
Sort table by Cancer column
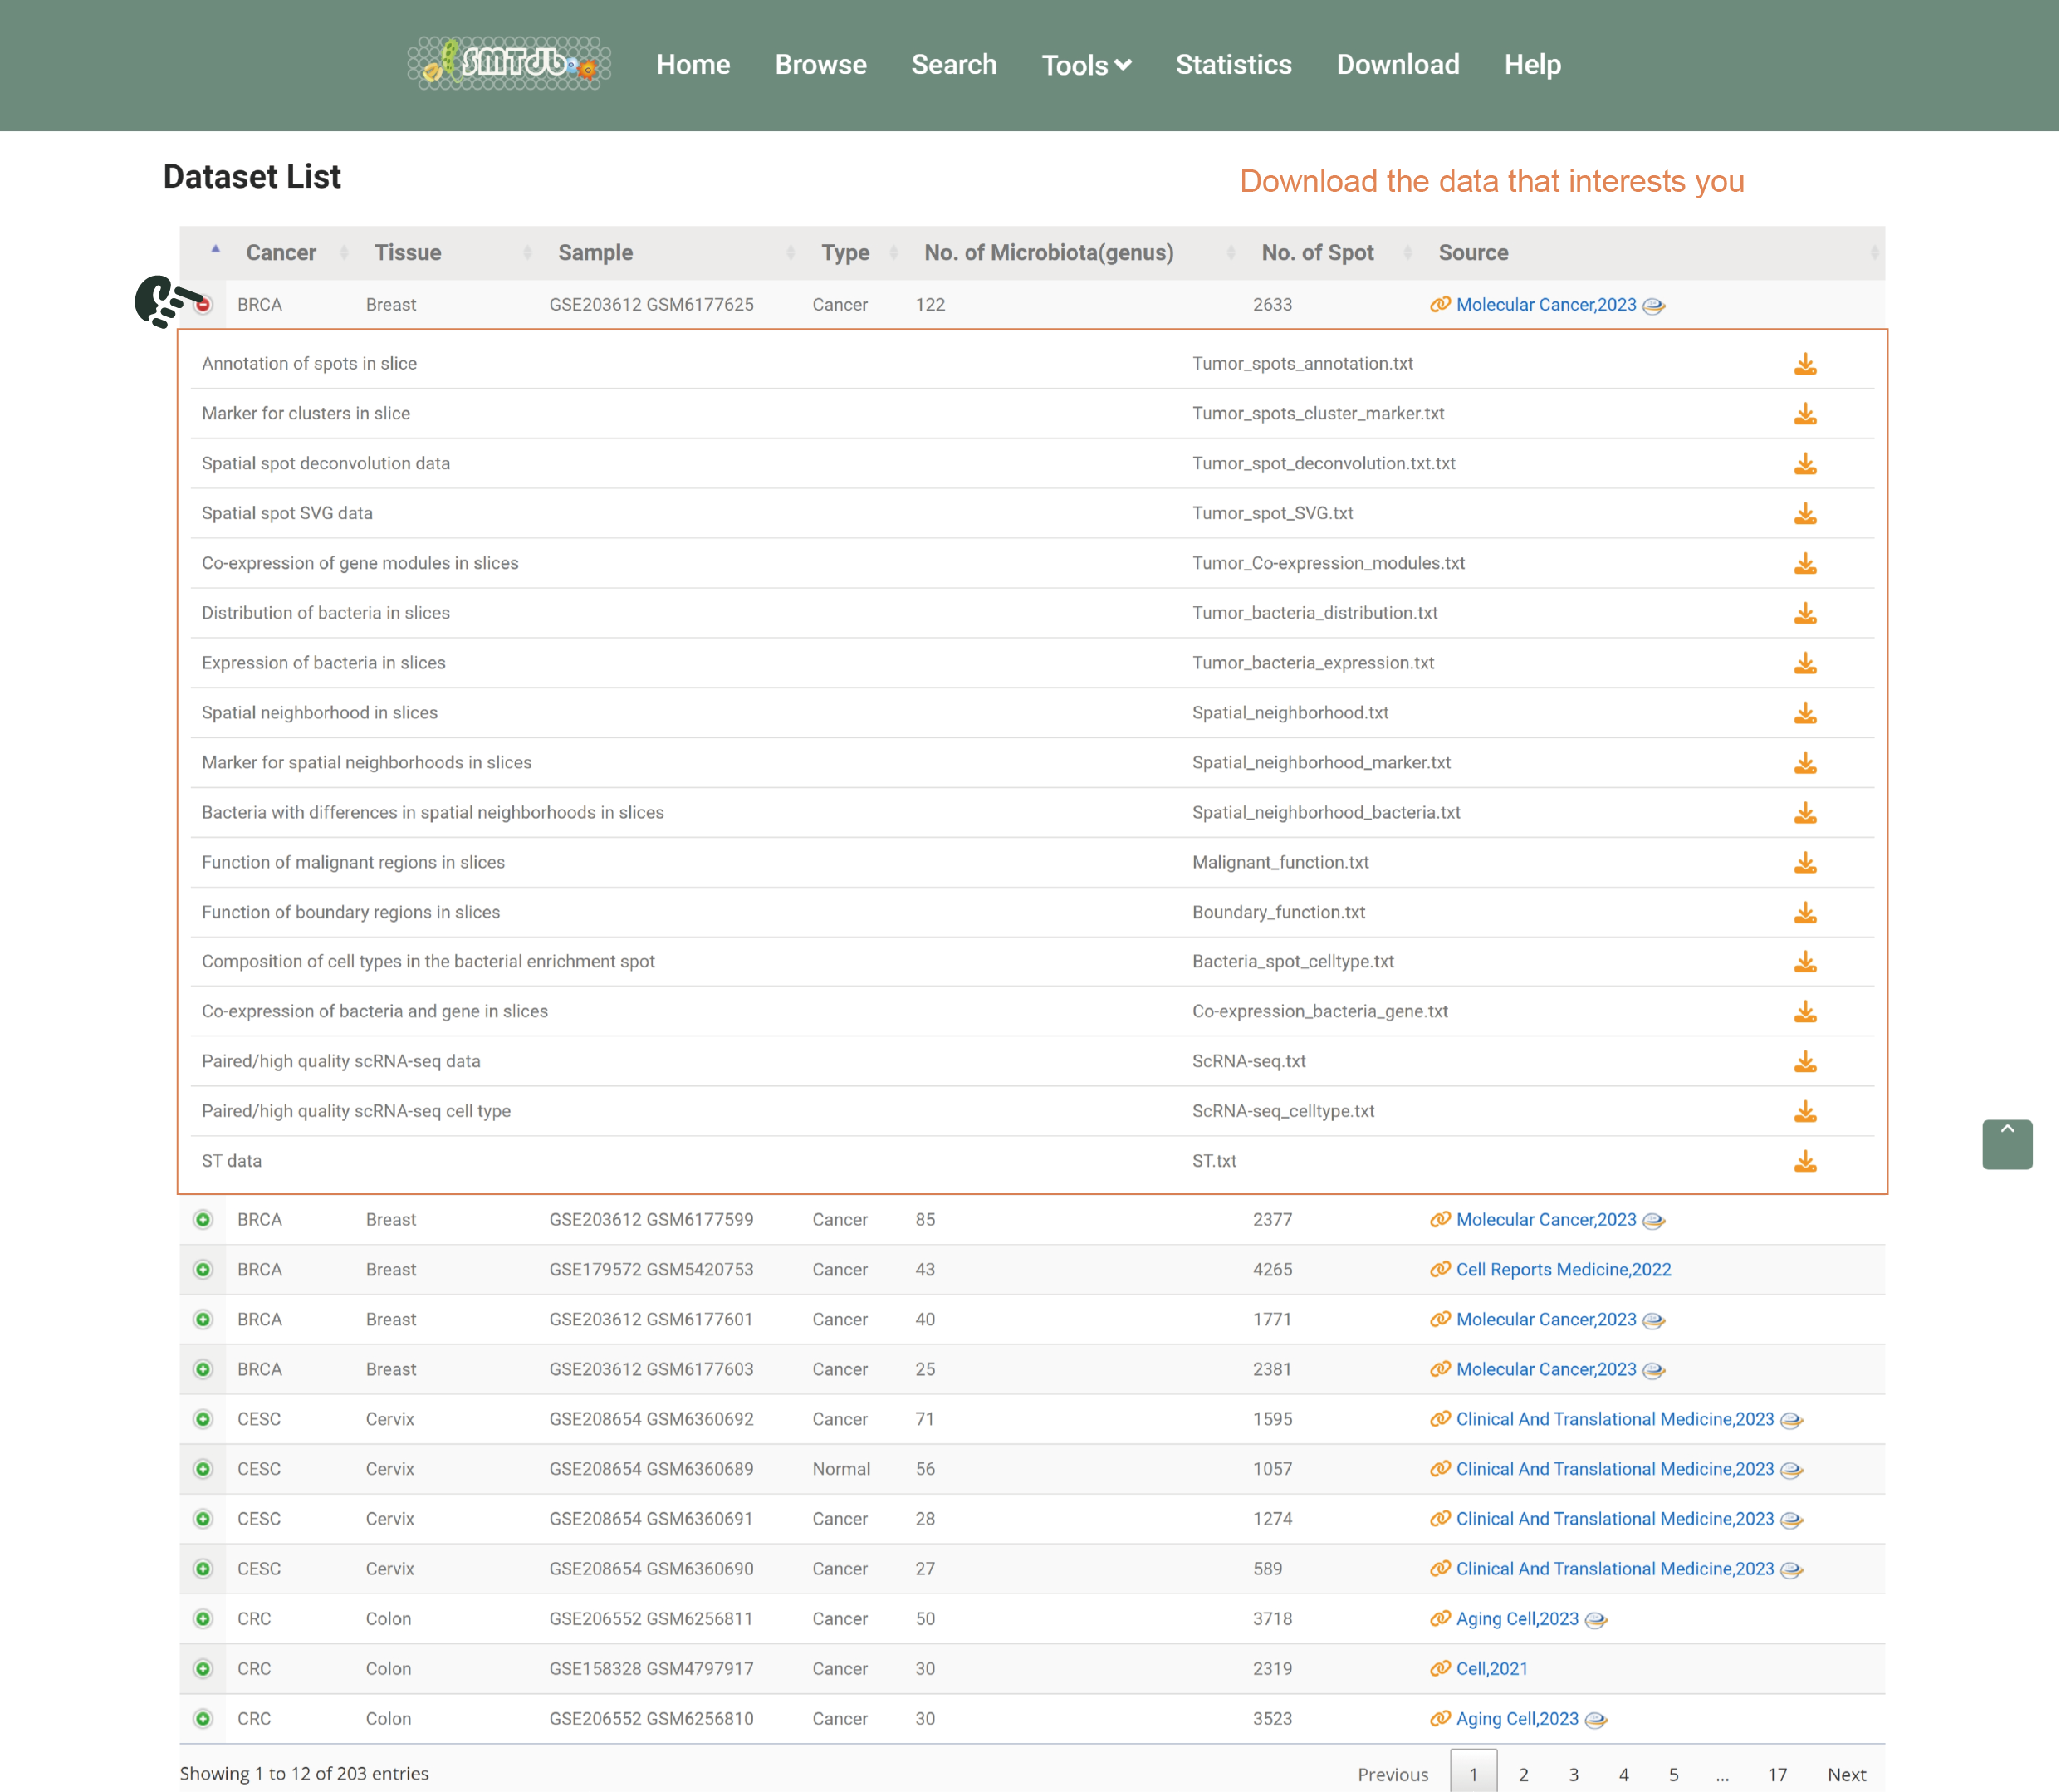(280, 253)
